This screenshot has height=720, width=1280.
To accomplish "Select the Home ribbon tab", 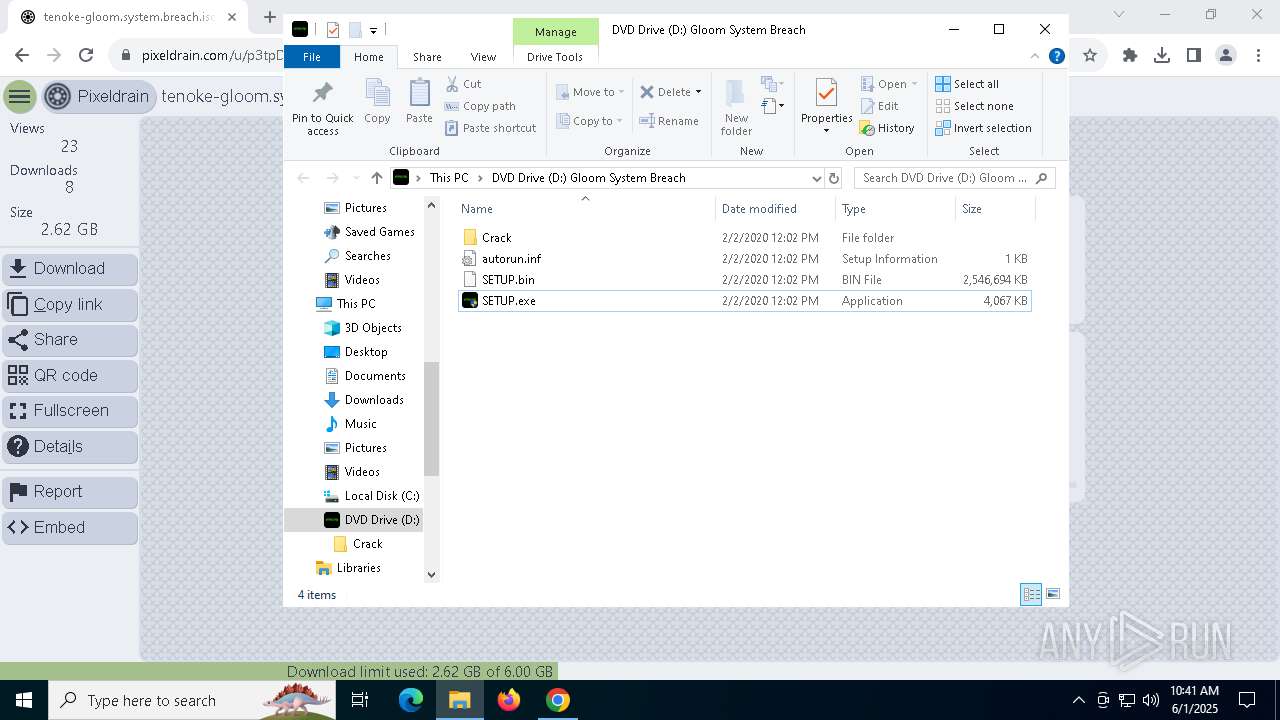I will click(x=368, y=57).
